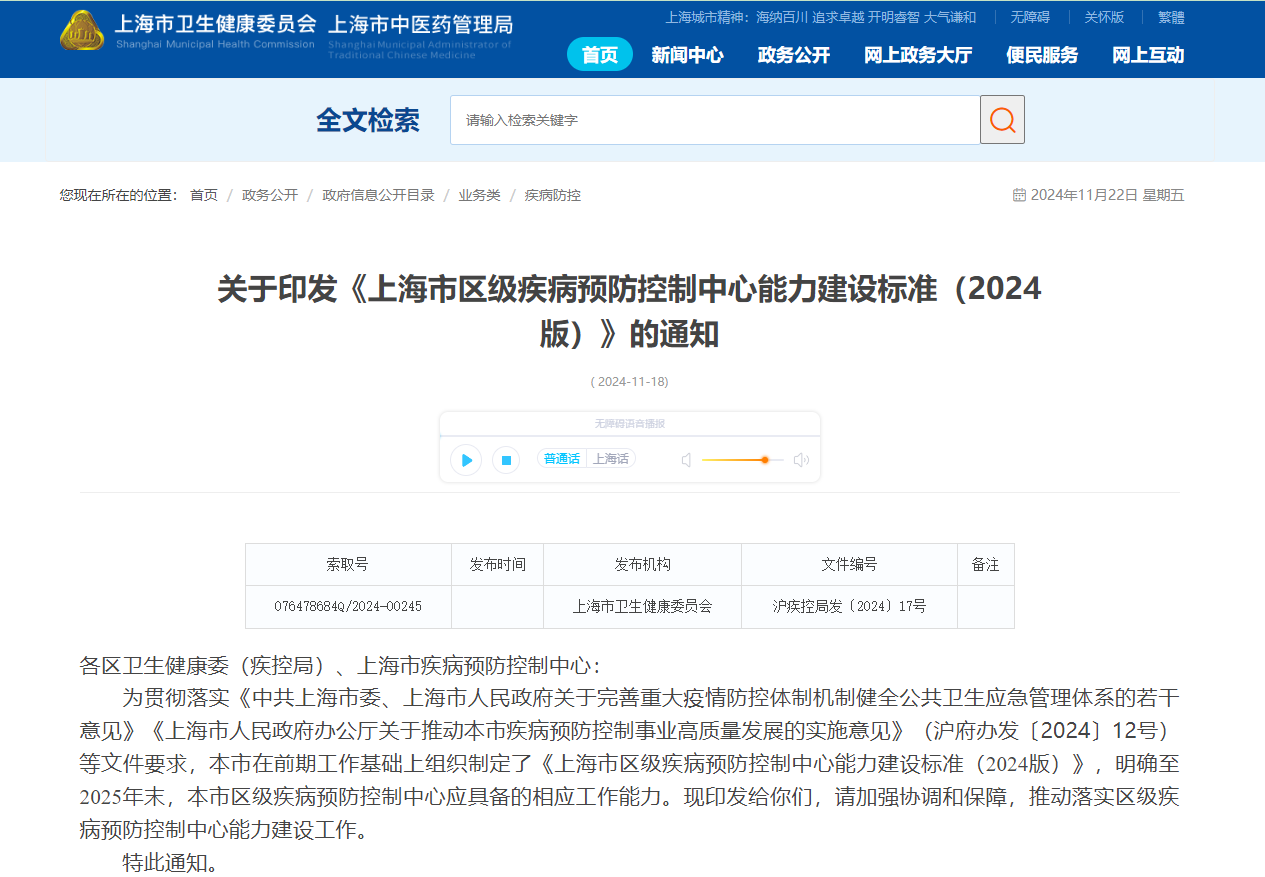Screen dimensions: 1265x877
Task: Click the low volume speaker icon
Action: (x=686, y=460)
